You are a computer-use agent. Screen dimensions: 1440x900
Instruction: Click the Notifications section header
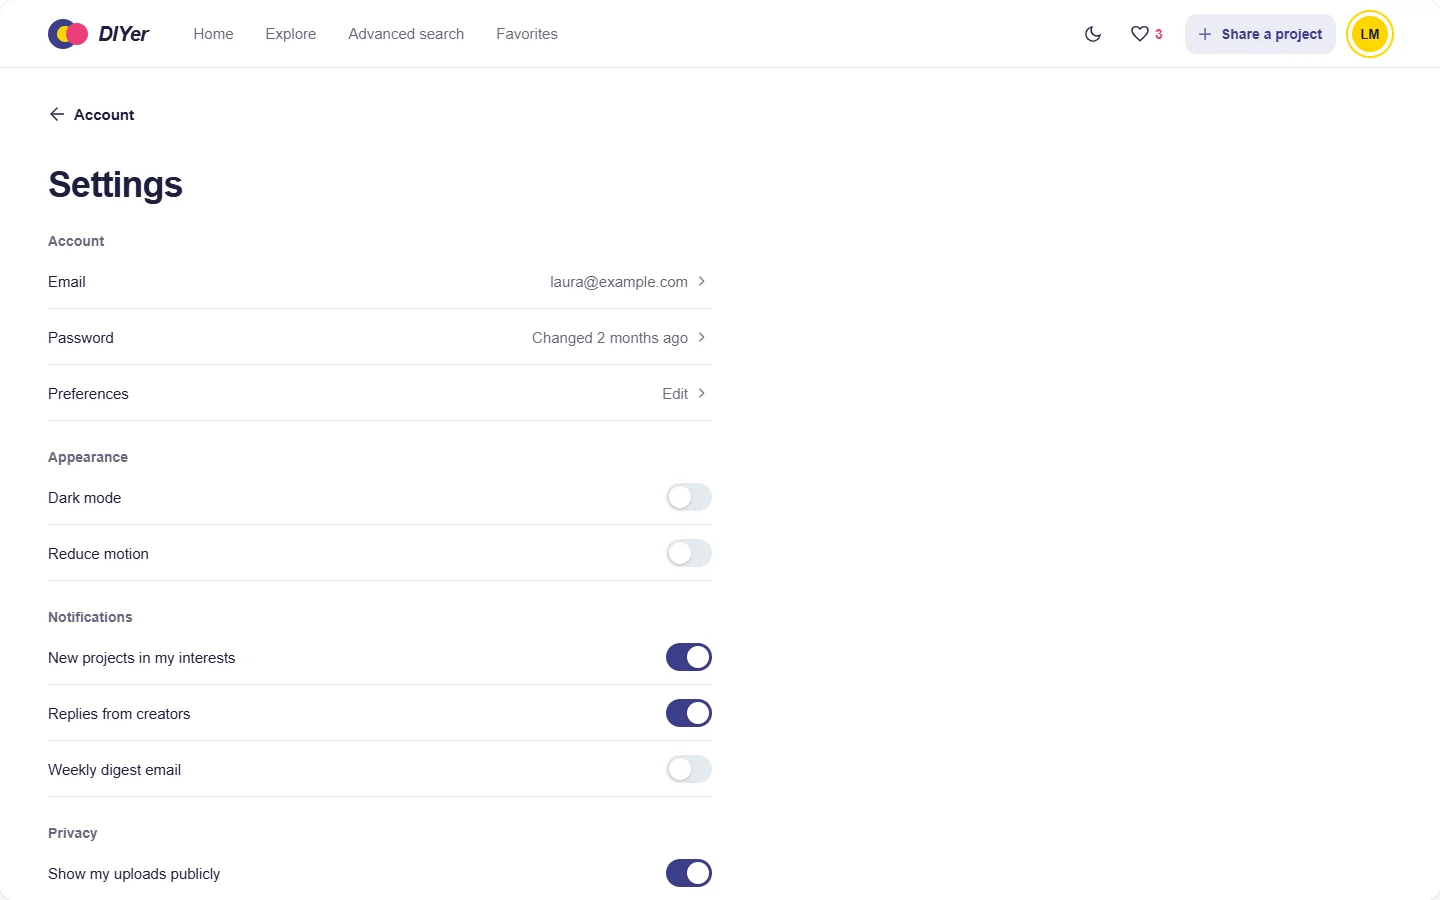(90, 617)
